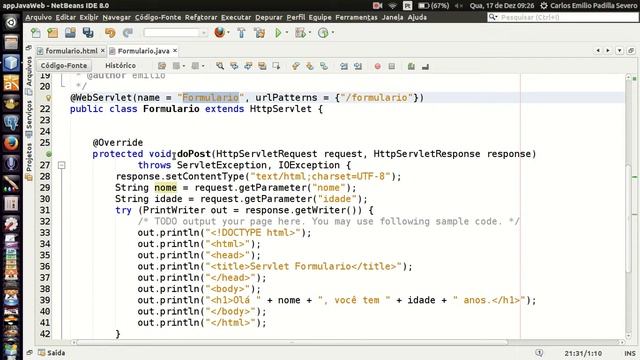Click the Comment toolbar icon
Image resolution: width=640 pixels, height=360 pixels.
pyautogui.click(x=411, y=66)
